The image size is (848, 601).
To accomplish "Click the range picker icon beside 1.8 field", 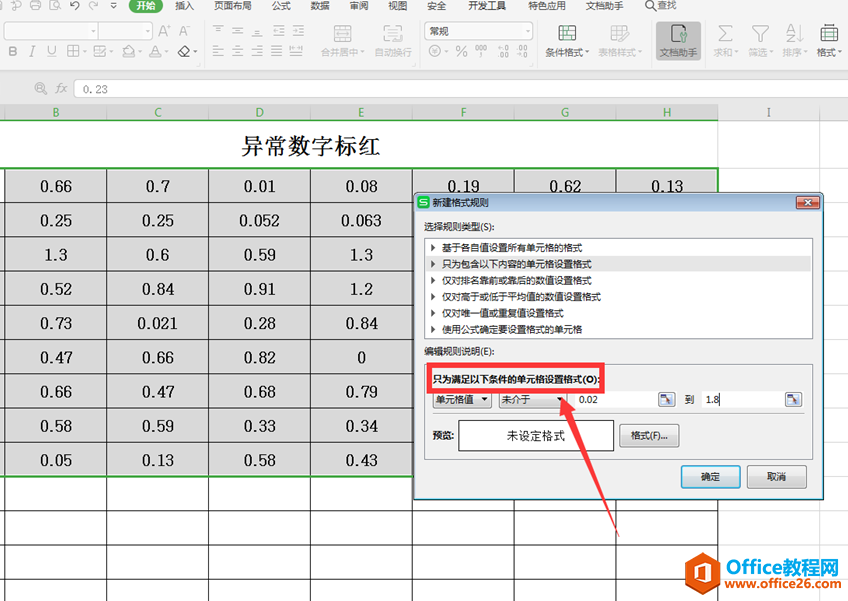I will tap(793, 400).
